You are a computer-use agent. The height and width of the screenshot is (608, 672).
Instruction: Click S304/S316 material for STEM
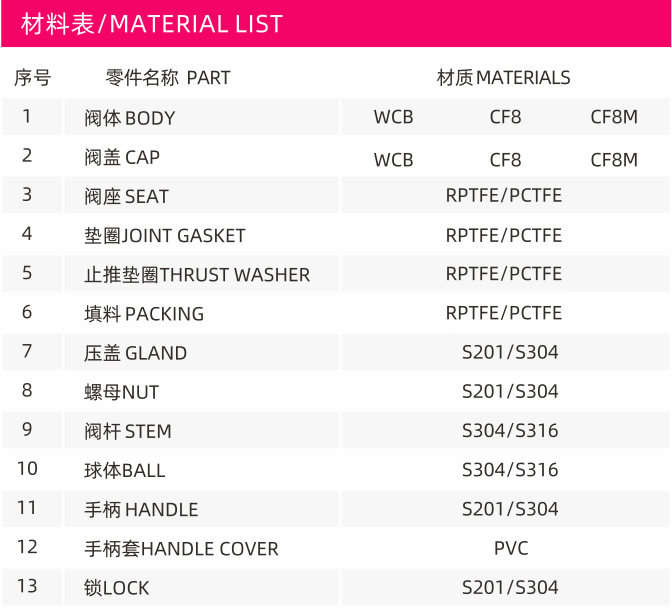(510, 431)
